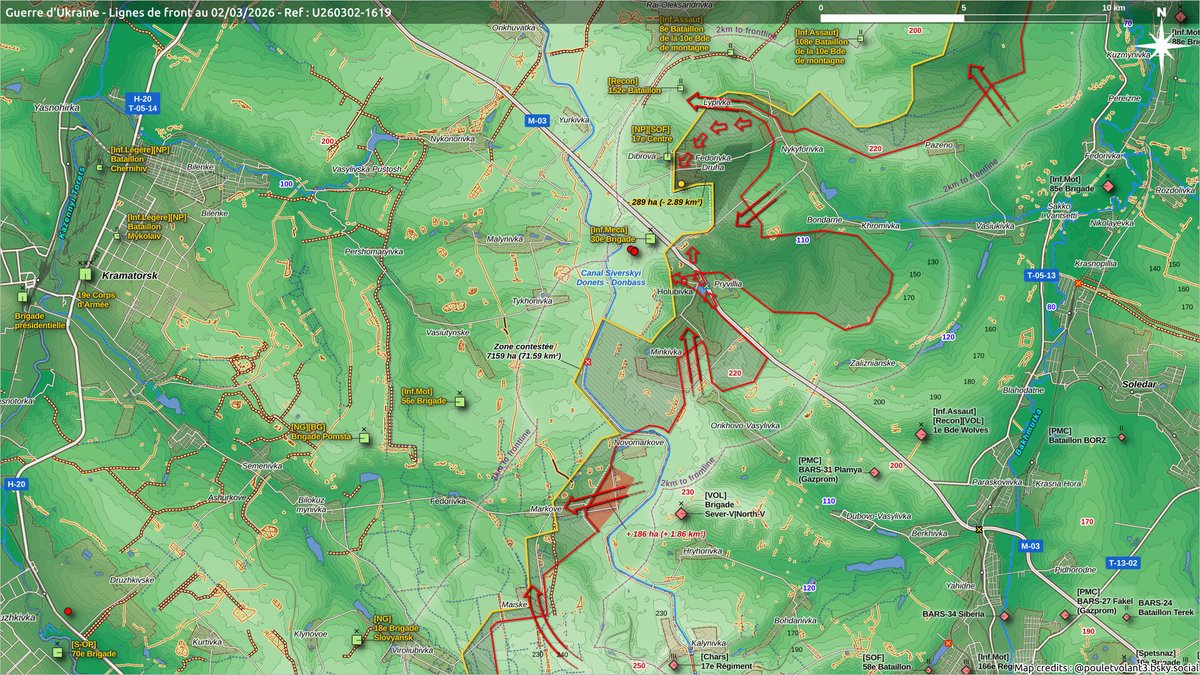This screenshot has height=675, width=1200.
Task: Select the 18e Brigade Slovyansk marker
Action: pyautogui.click(x=357, y=640)
